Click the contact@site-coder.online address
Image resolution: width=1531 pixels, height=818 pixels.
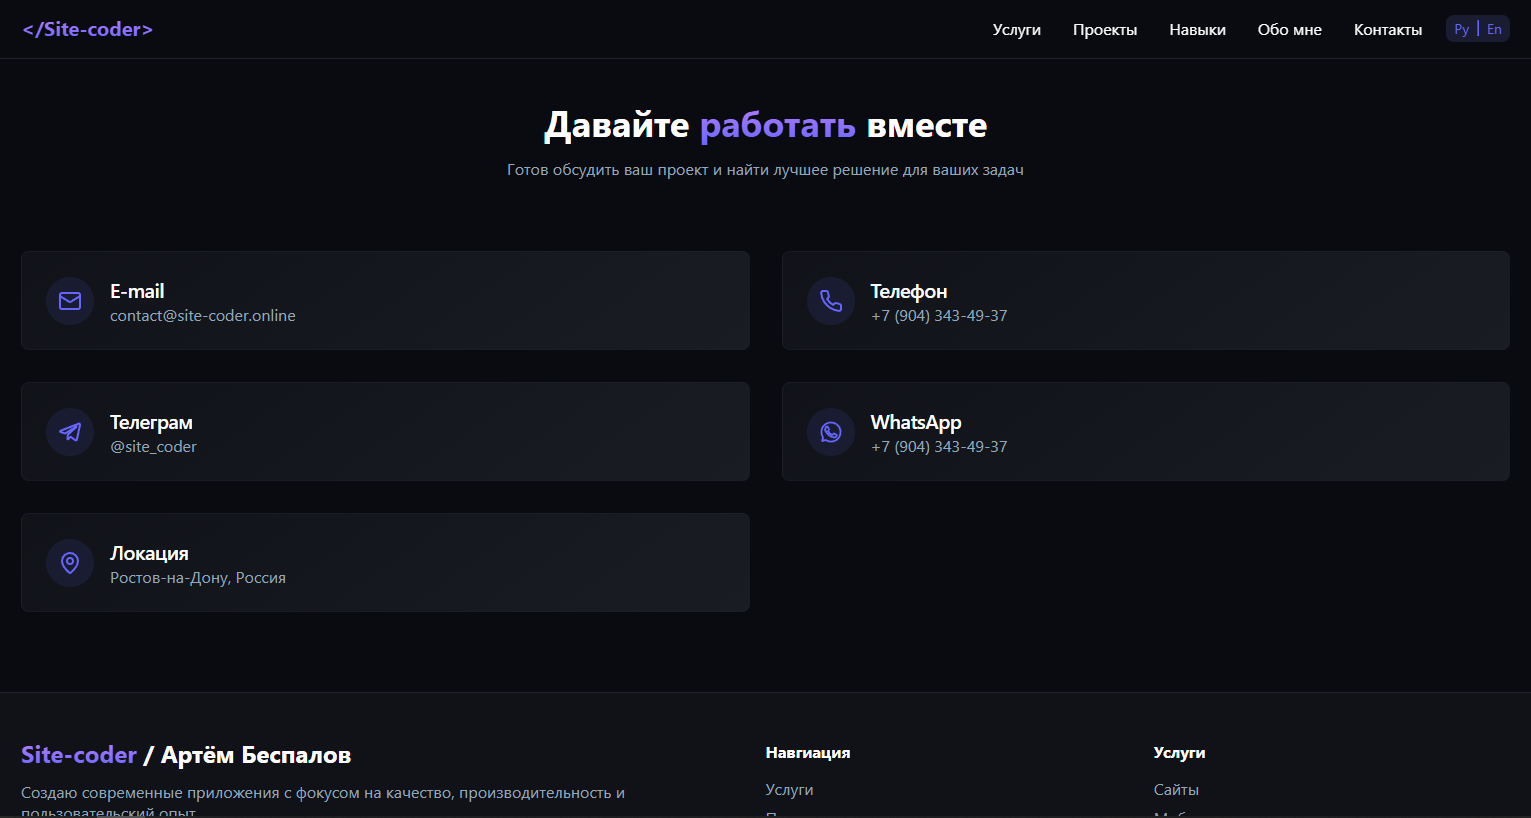coord(203,316)
